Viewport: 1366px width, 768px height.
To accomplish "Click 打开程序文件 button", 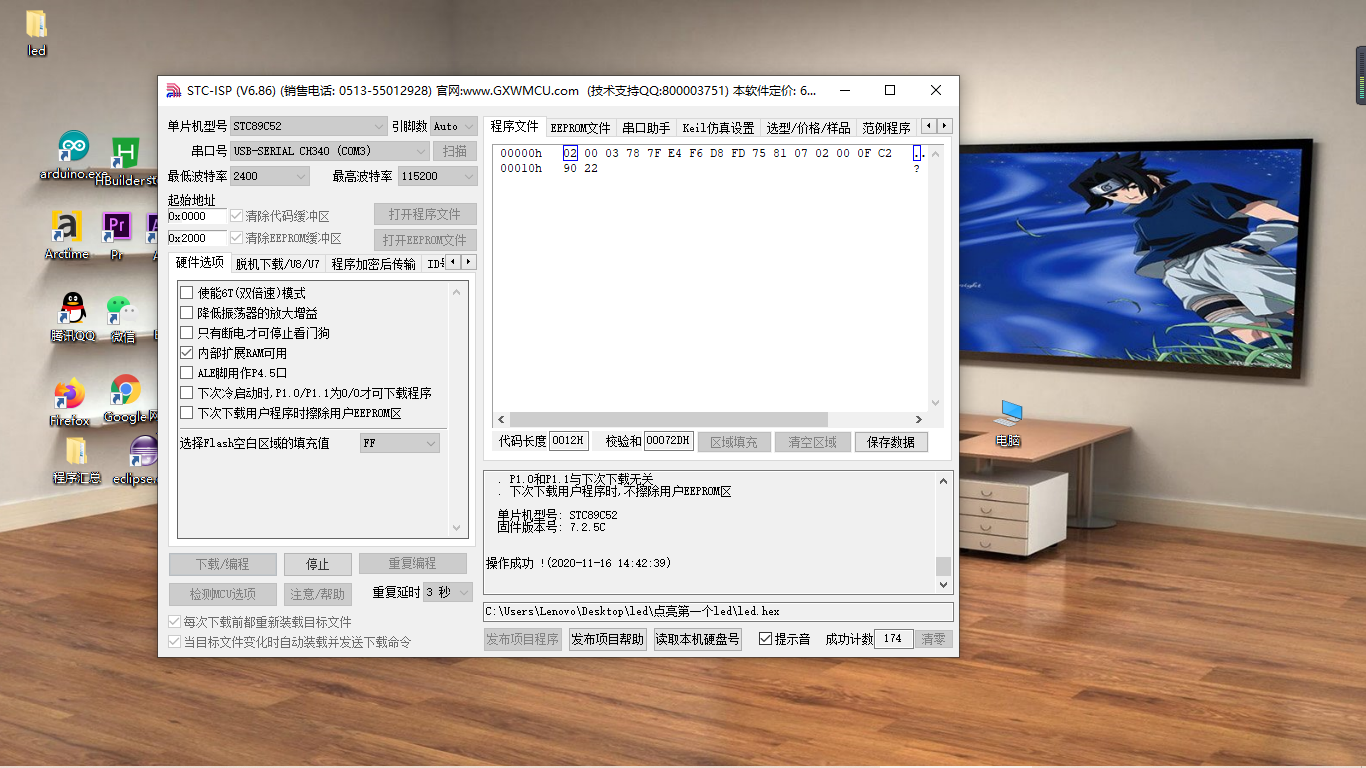I will [425, 214].
